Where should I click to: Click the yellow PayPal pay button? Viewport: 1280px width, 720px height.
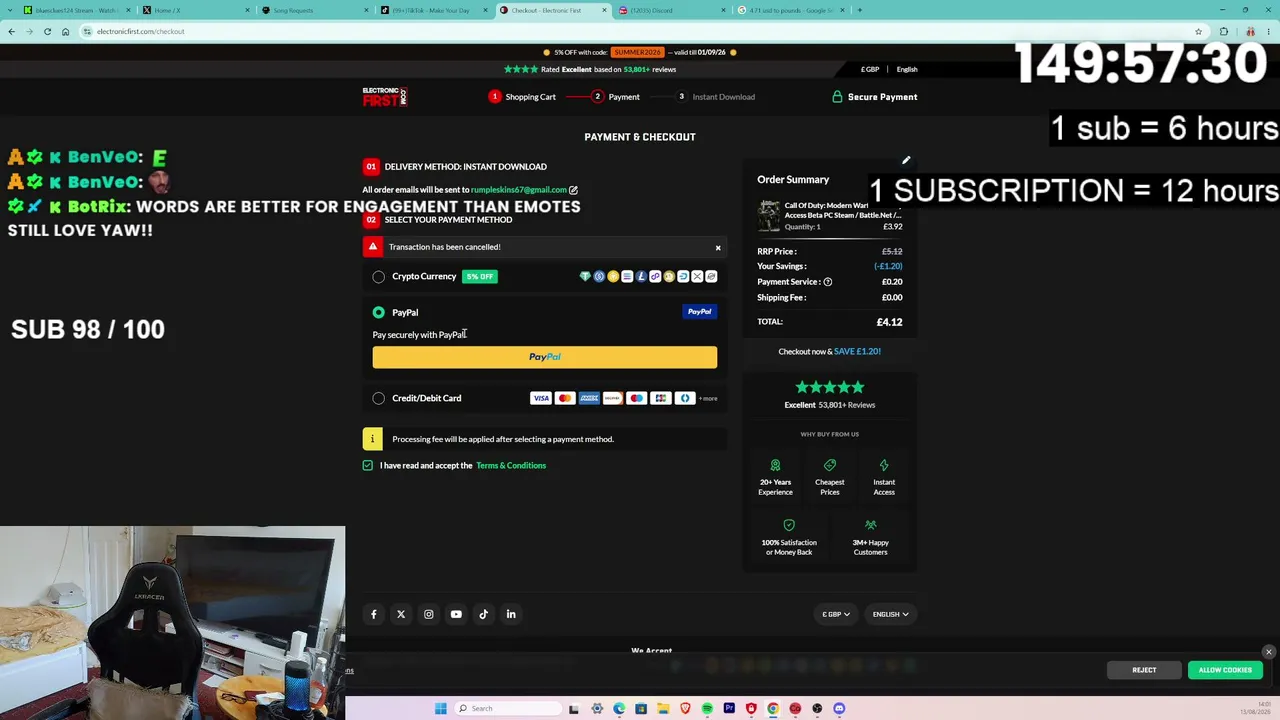545,357
